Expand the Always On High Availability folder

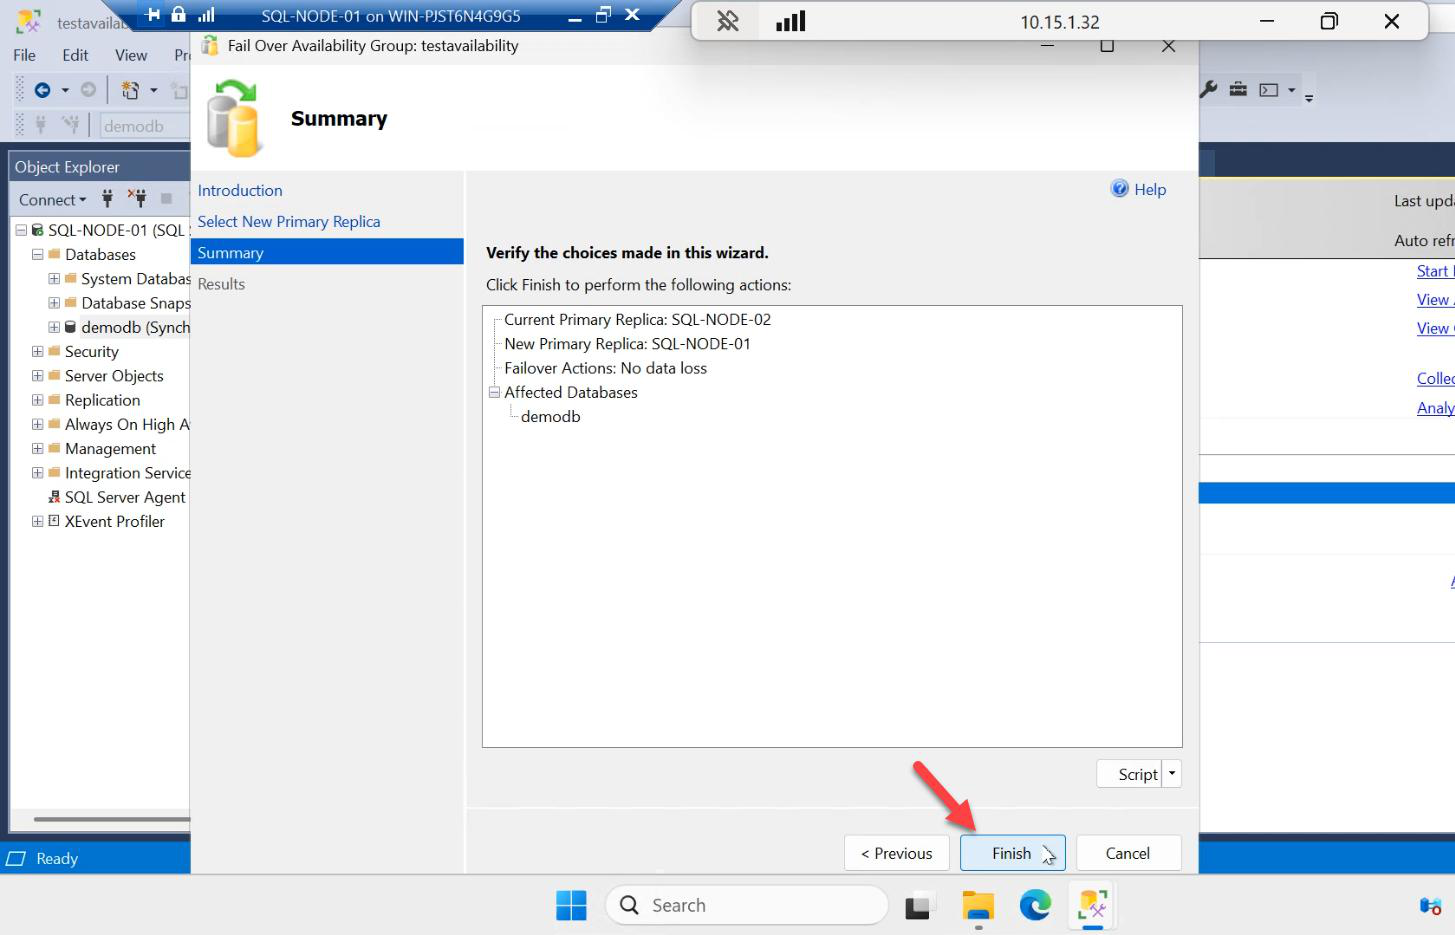[x=37, y=424]
